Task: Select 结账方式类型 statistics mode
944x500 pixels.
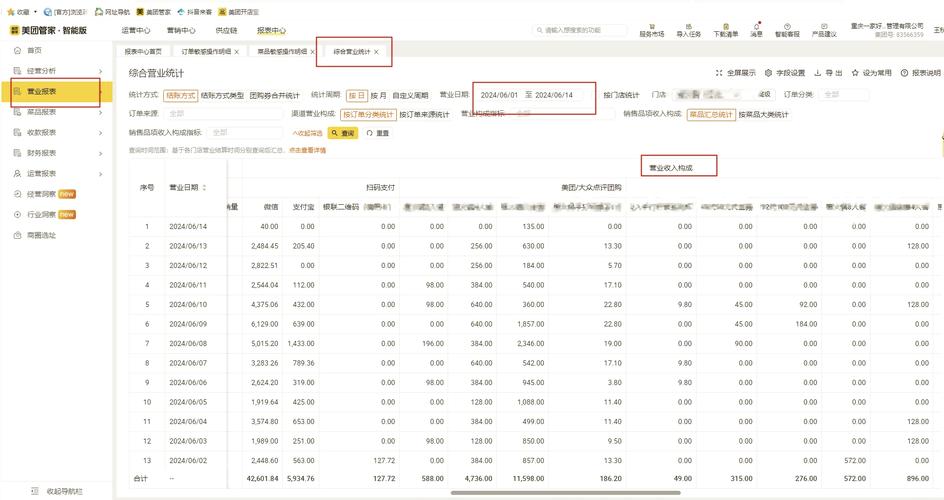Action: click(x=222, y=95)
